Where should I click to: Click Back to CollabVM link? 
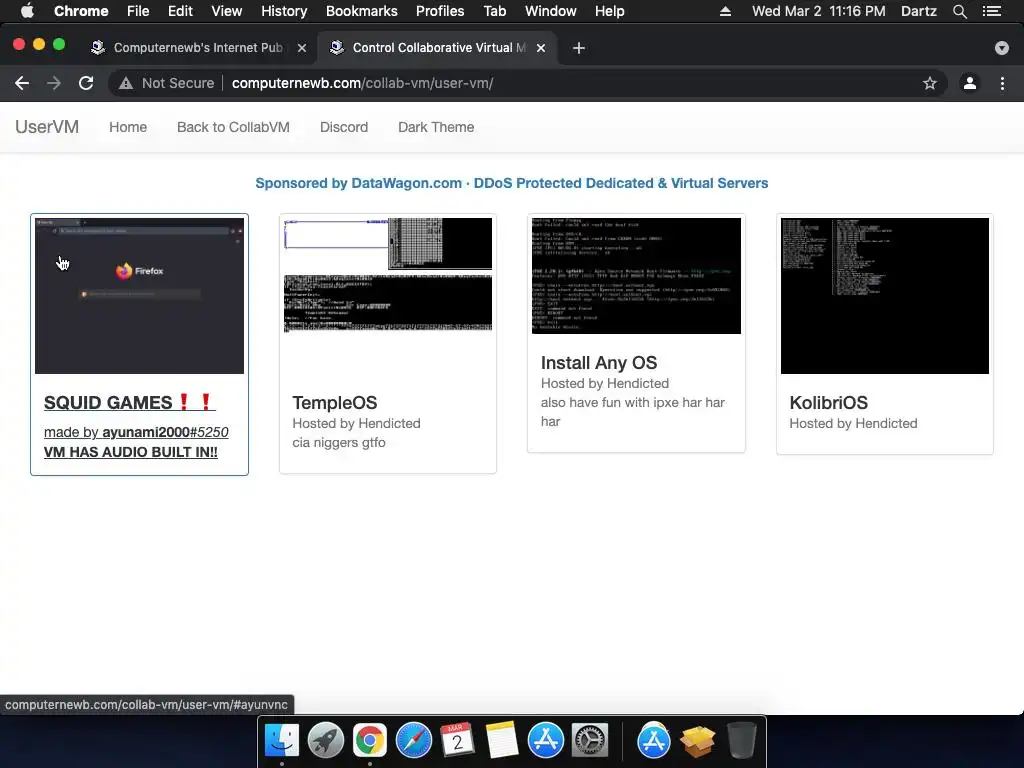[x=233, y=127]
